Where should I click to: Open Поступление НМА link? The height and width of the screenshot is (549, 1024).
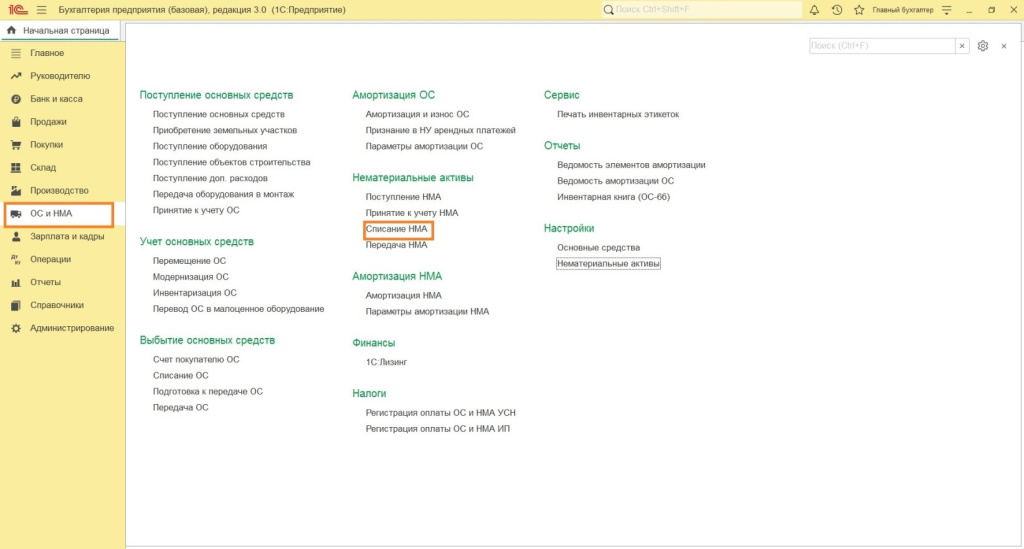403,196
